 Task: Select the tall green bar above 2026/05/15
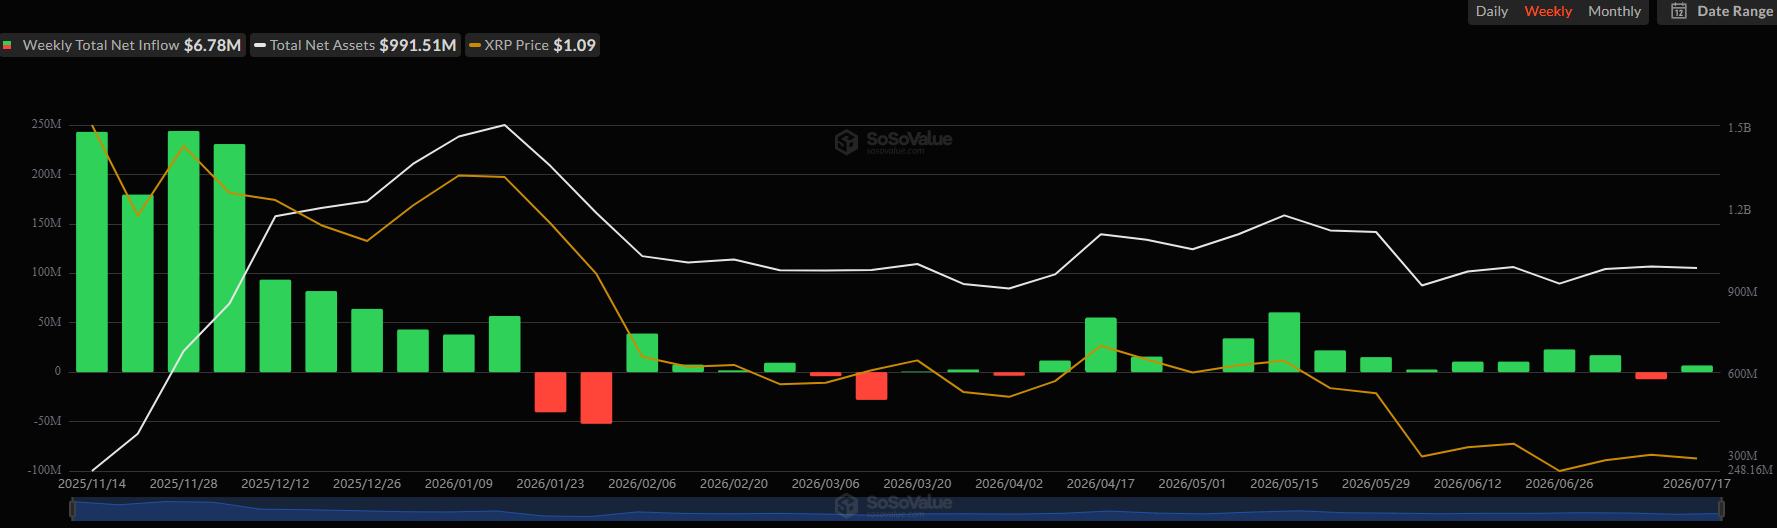click(x=1284, y=342)
